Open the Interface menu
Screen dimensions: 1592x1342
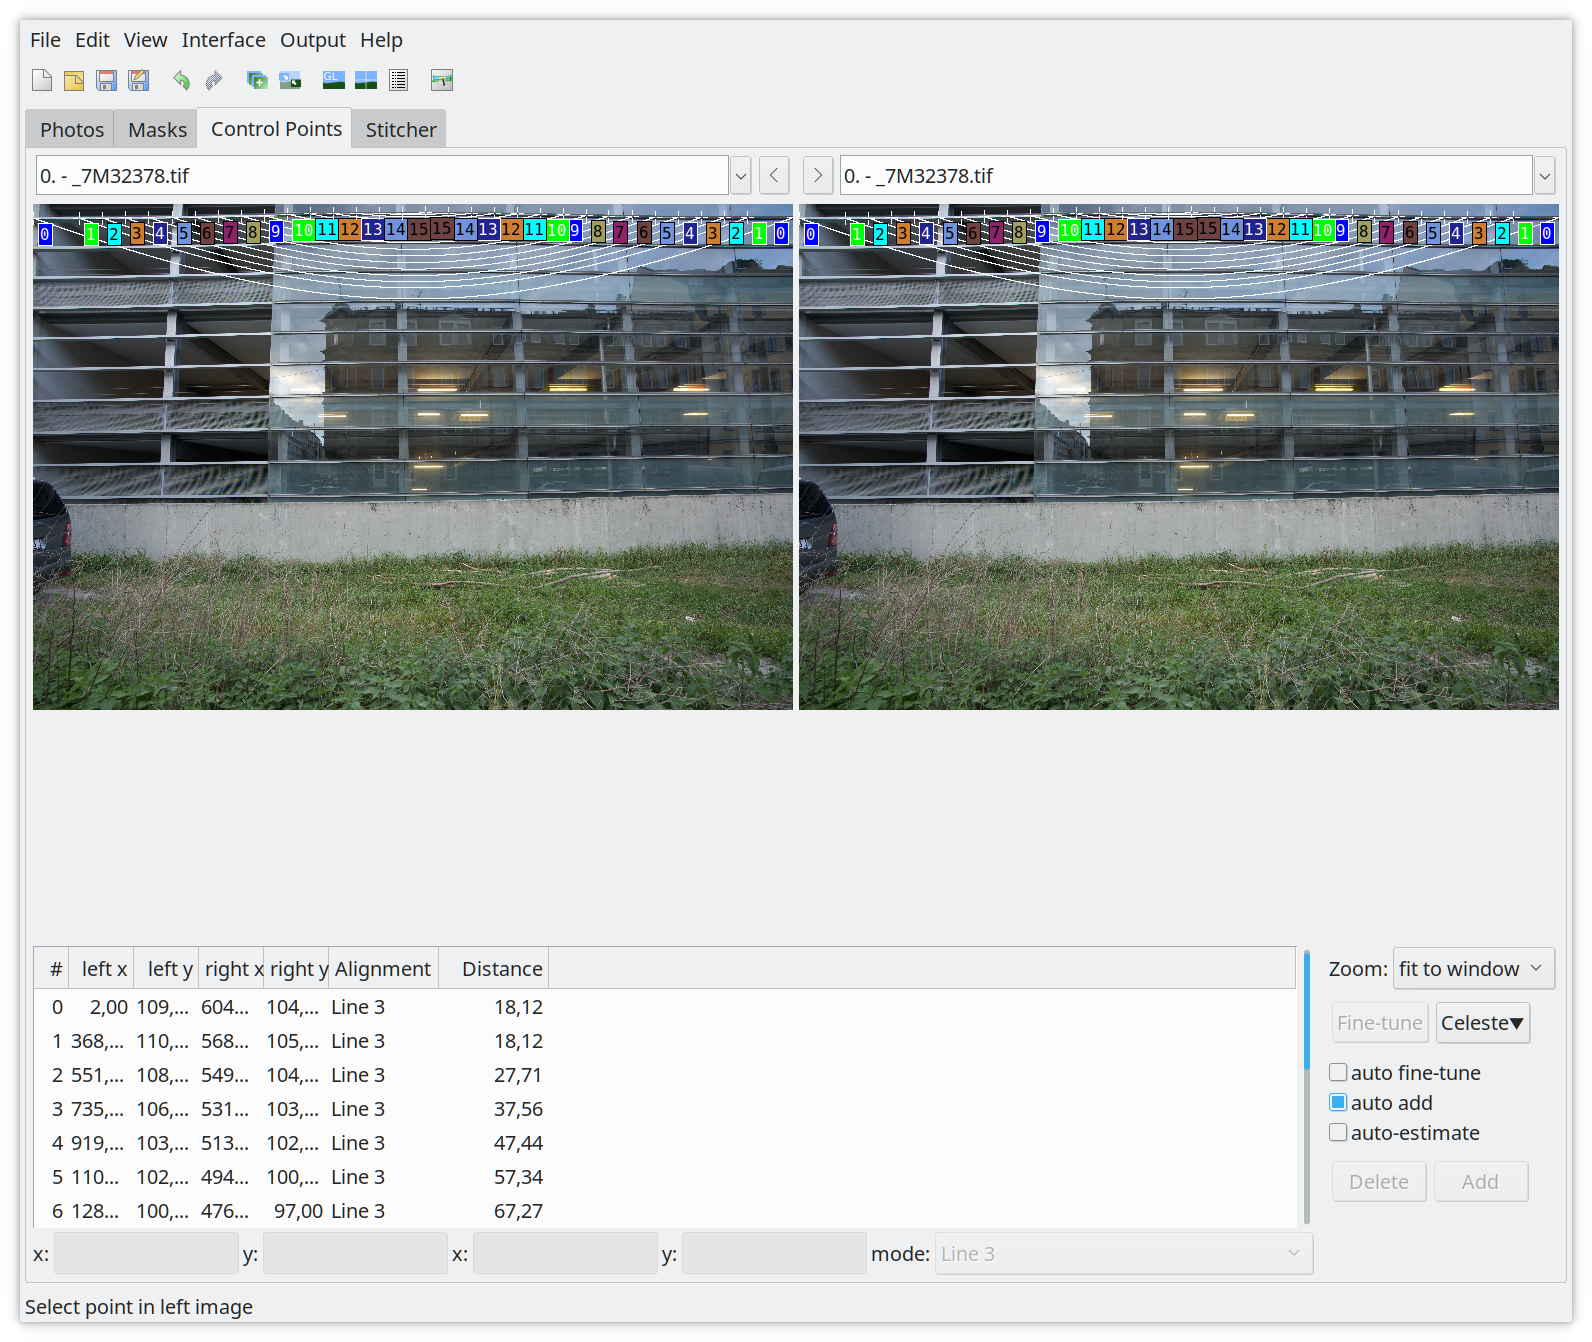coord(223,40)
